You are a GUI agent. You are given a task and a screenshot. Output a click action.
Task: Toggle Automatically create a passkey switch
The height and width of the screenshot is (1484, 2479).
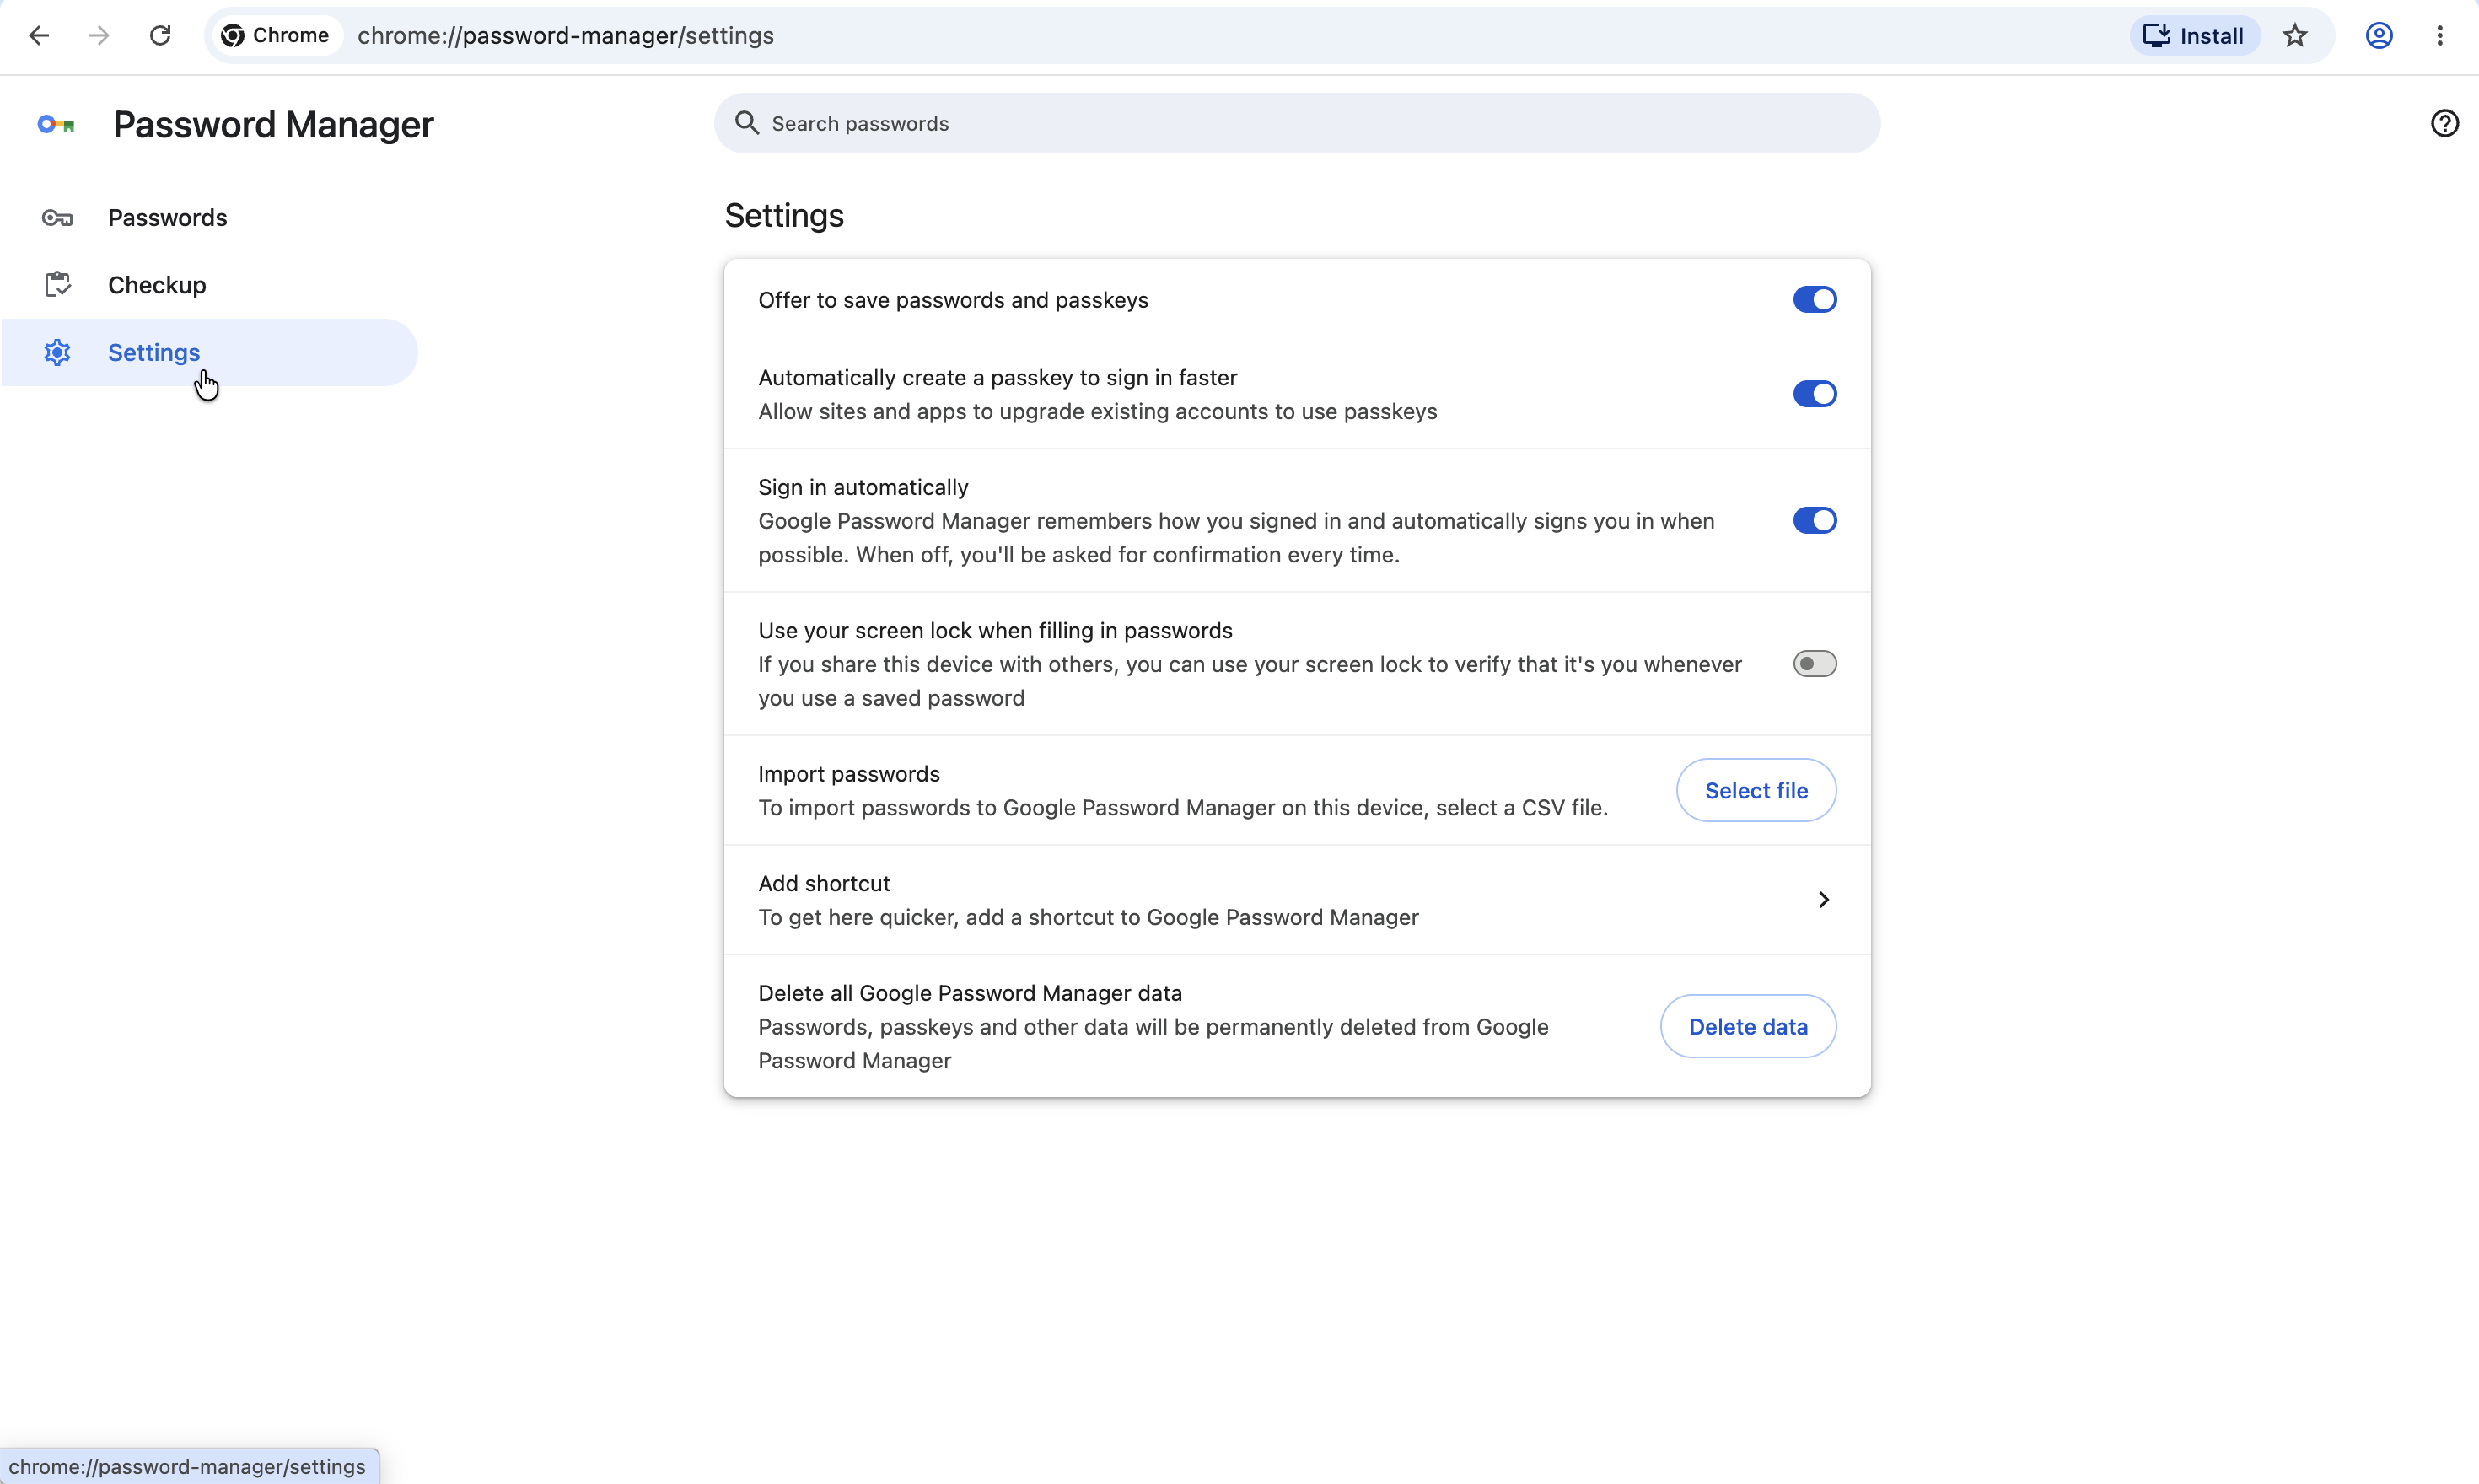(x=1814, y=394)
